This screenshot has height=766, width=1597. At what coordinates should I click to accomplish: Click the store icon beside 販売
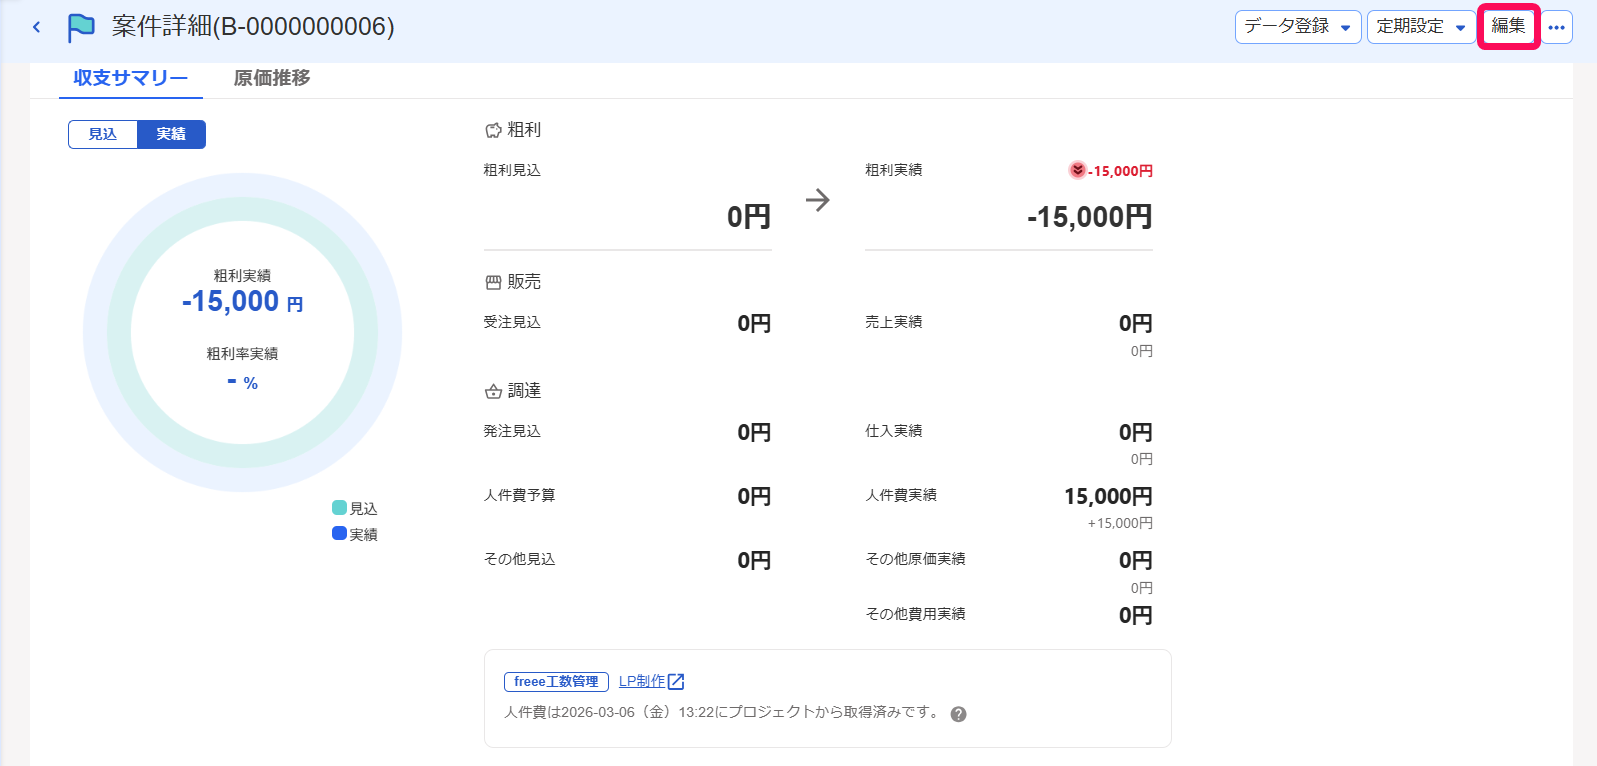tap(493, 283)
